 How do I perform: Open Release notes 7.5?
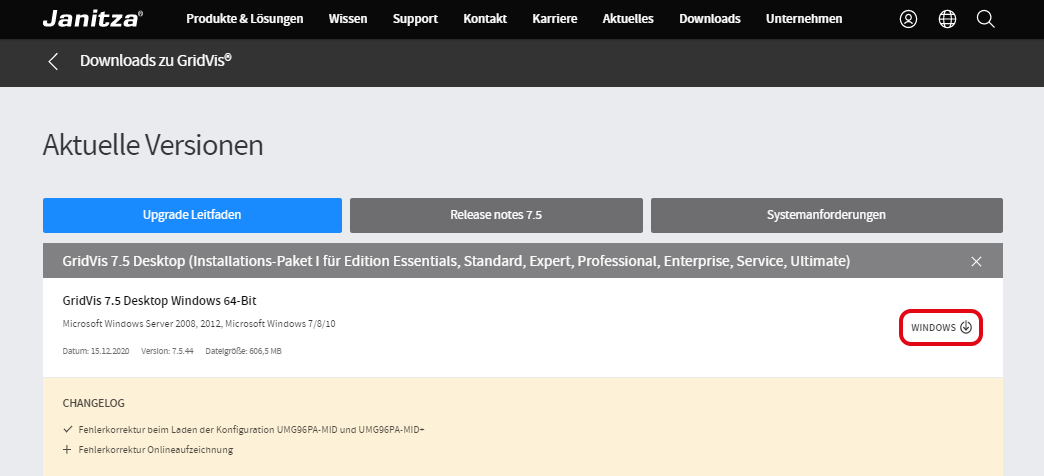[496, 215]
